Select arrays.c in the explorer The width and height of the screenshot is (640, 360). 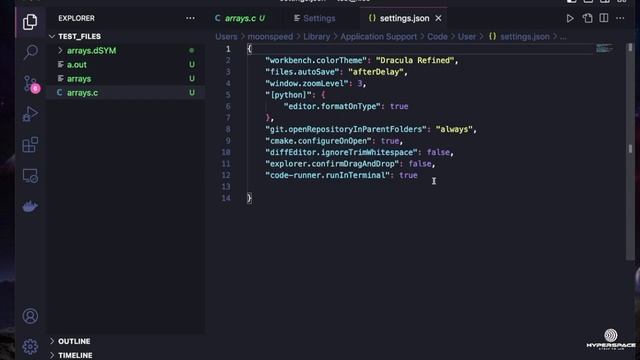pyautogui.click(x=82, y=93)
